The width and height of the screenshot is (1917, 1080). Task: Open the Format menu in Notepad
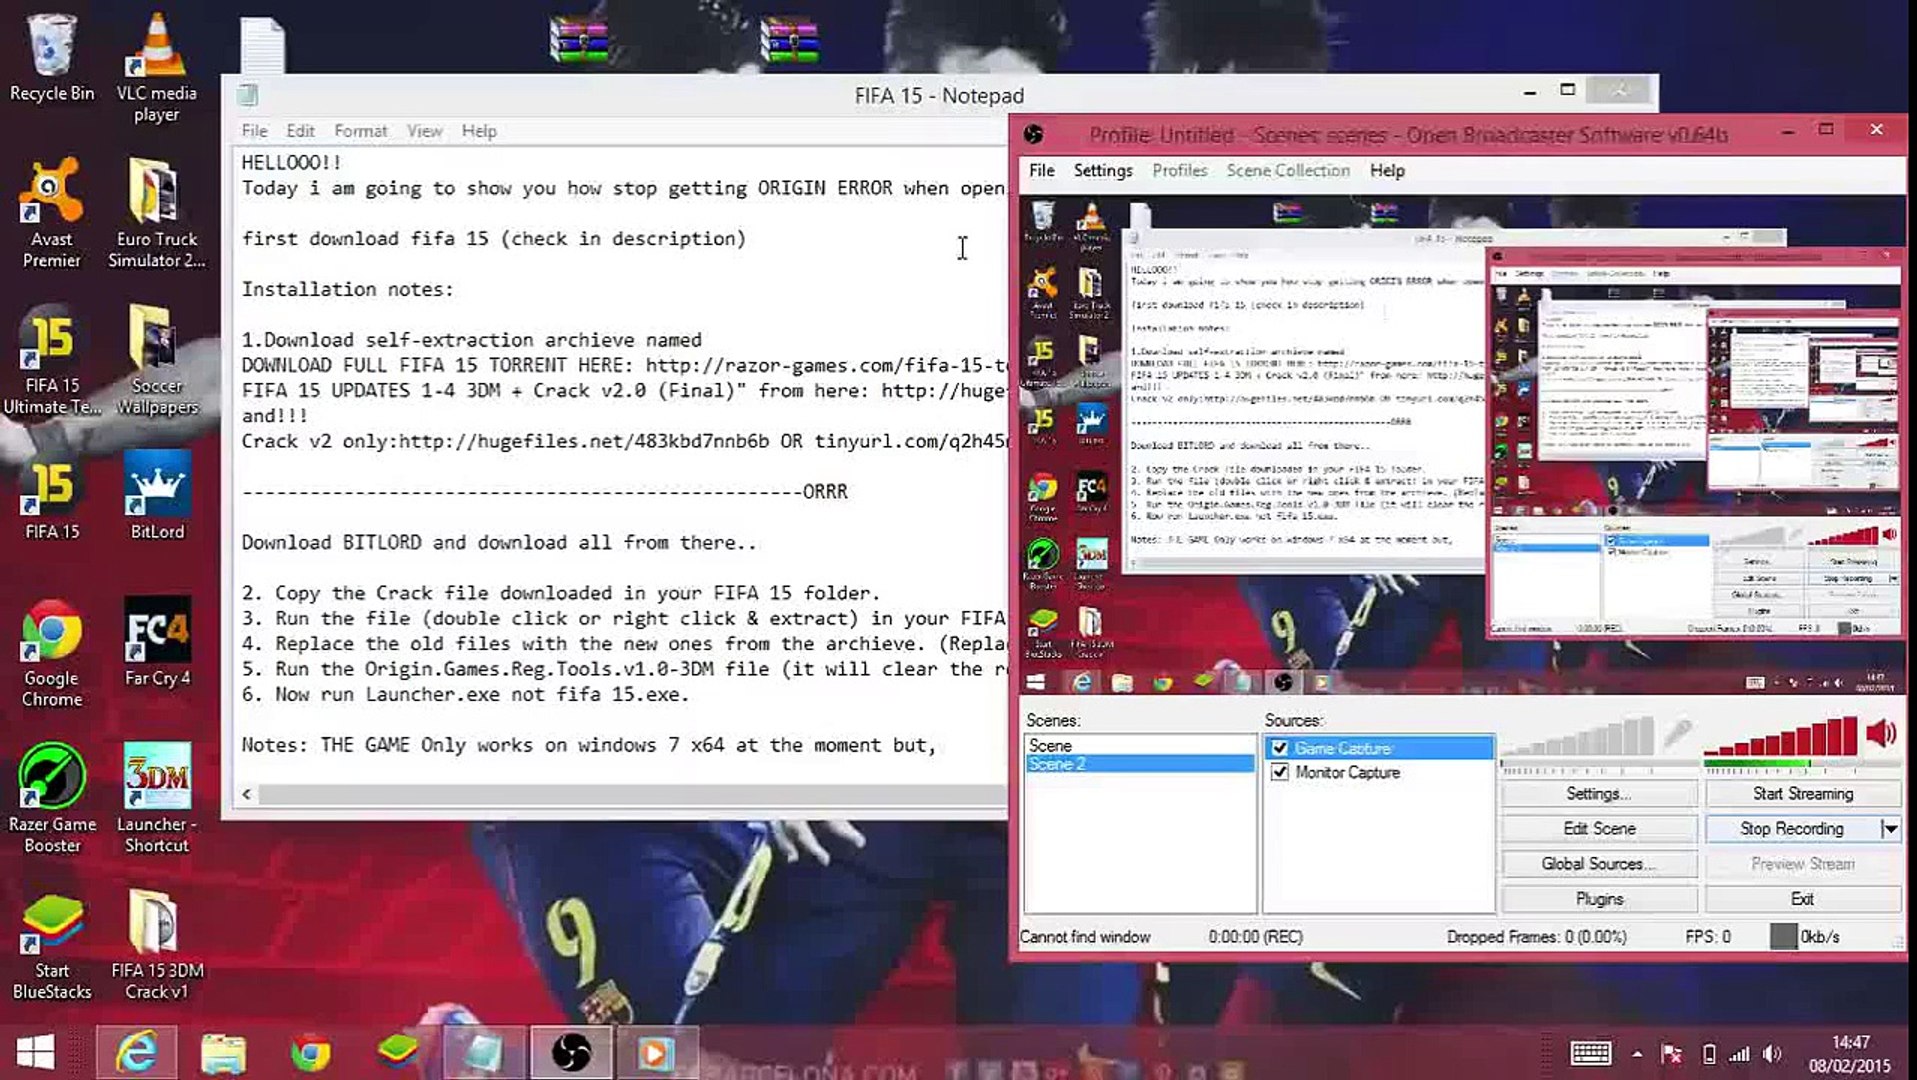(361, 130)
